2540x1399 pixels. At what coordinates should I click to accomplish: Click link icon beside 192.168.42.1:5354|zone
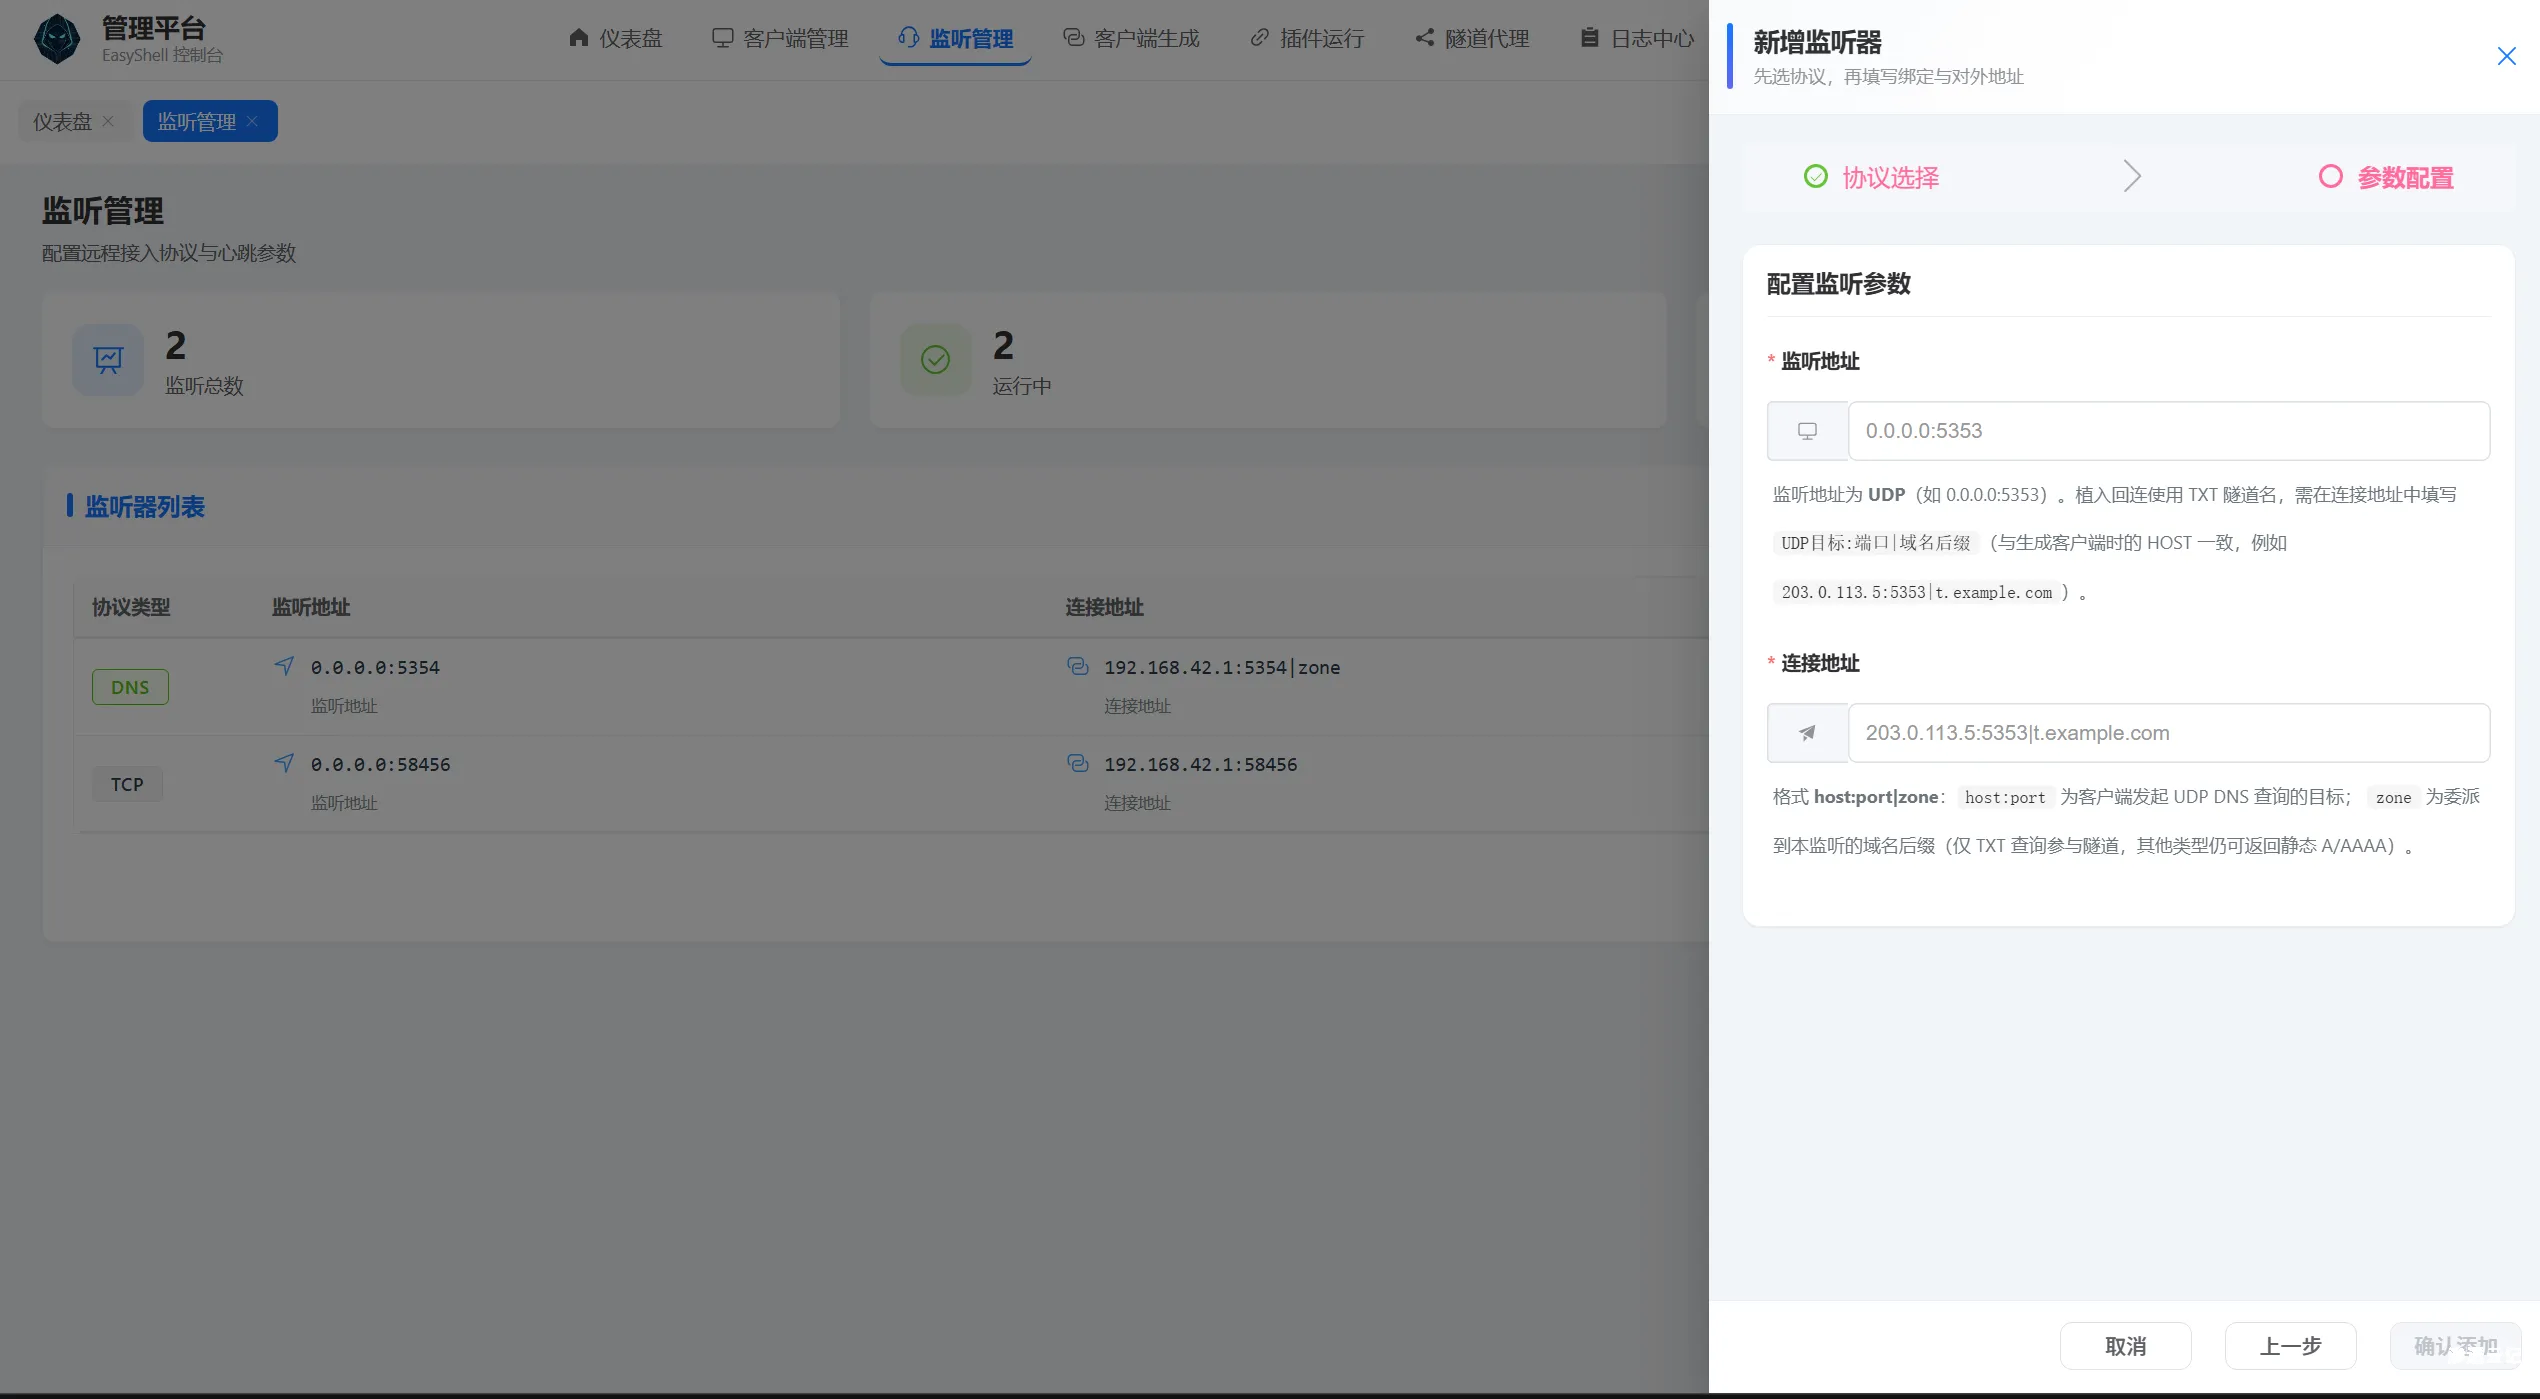1078,666
